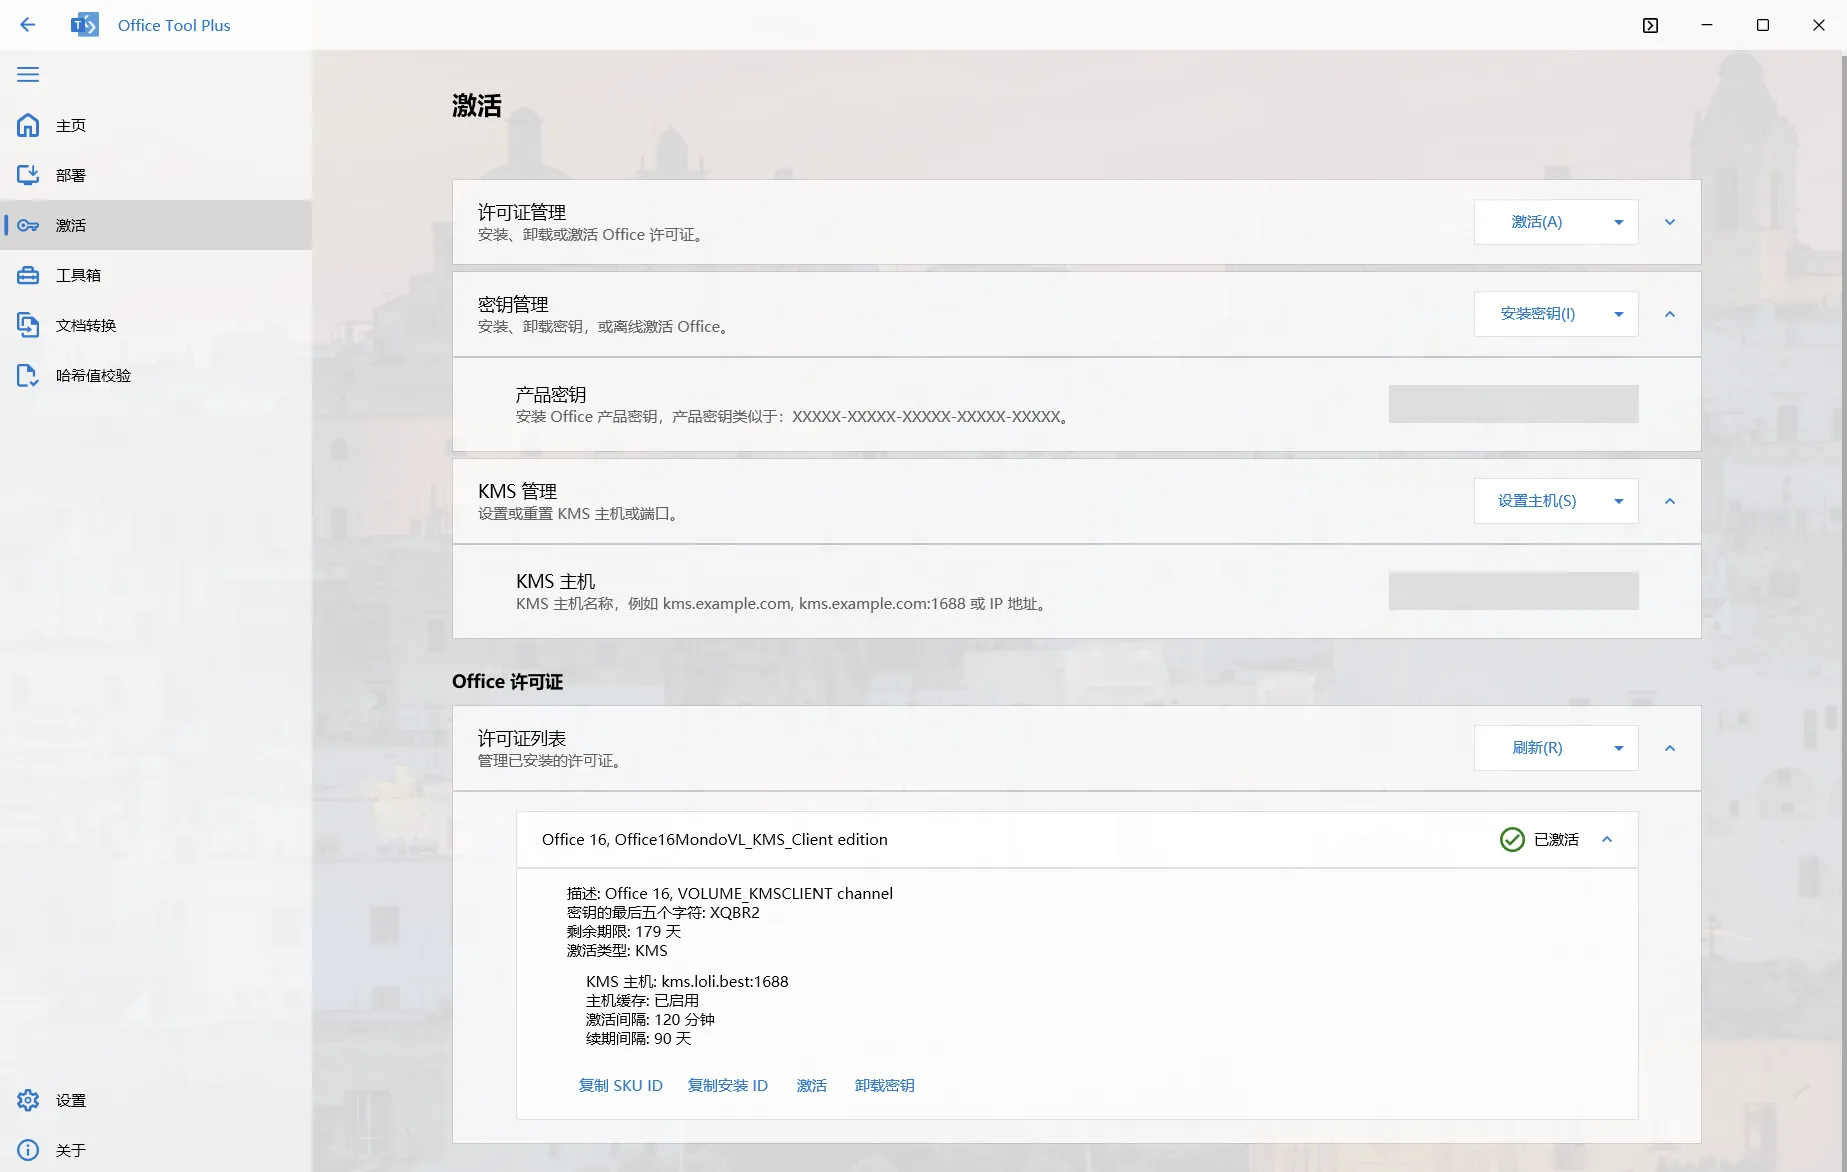The image size is (1847, 1172).
Task: Click the 激活(A) button
Action: point(1536,222)
